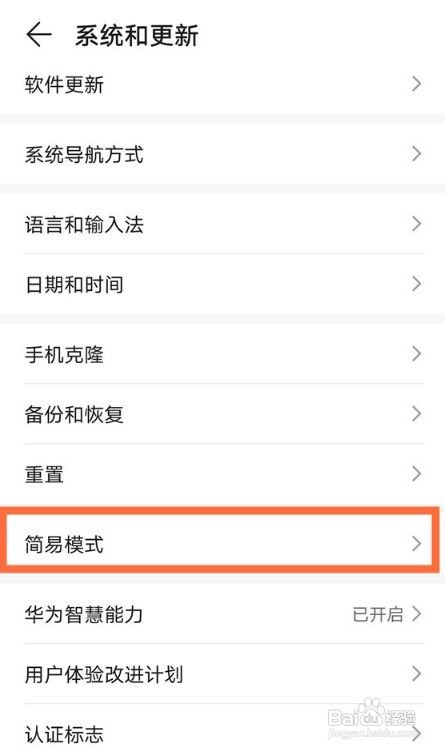Open 软件更新 settings

click(x=222, y=84)
